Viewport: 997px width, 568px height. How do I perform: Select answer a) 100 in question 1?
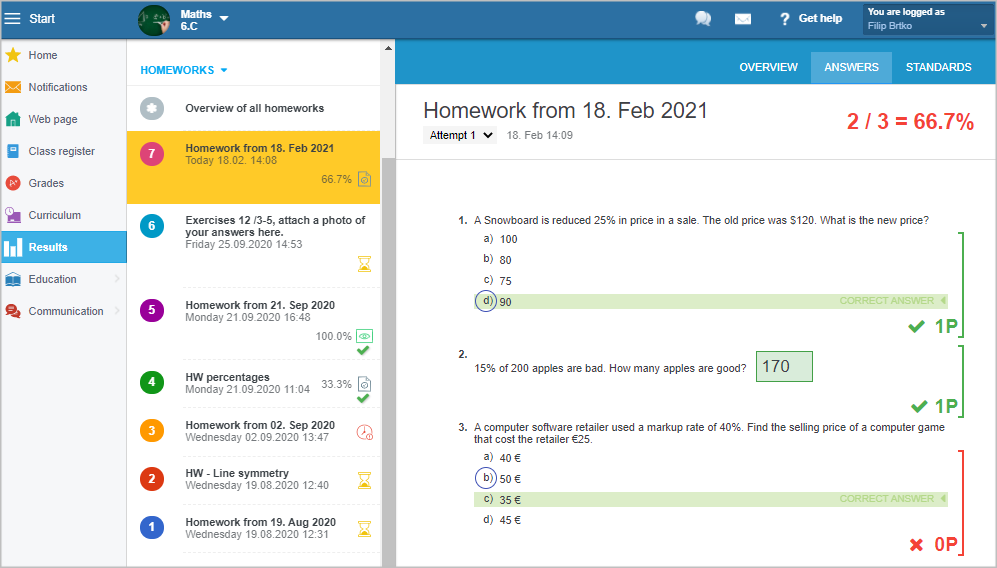click(500, 239)
